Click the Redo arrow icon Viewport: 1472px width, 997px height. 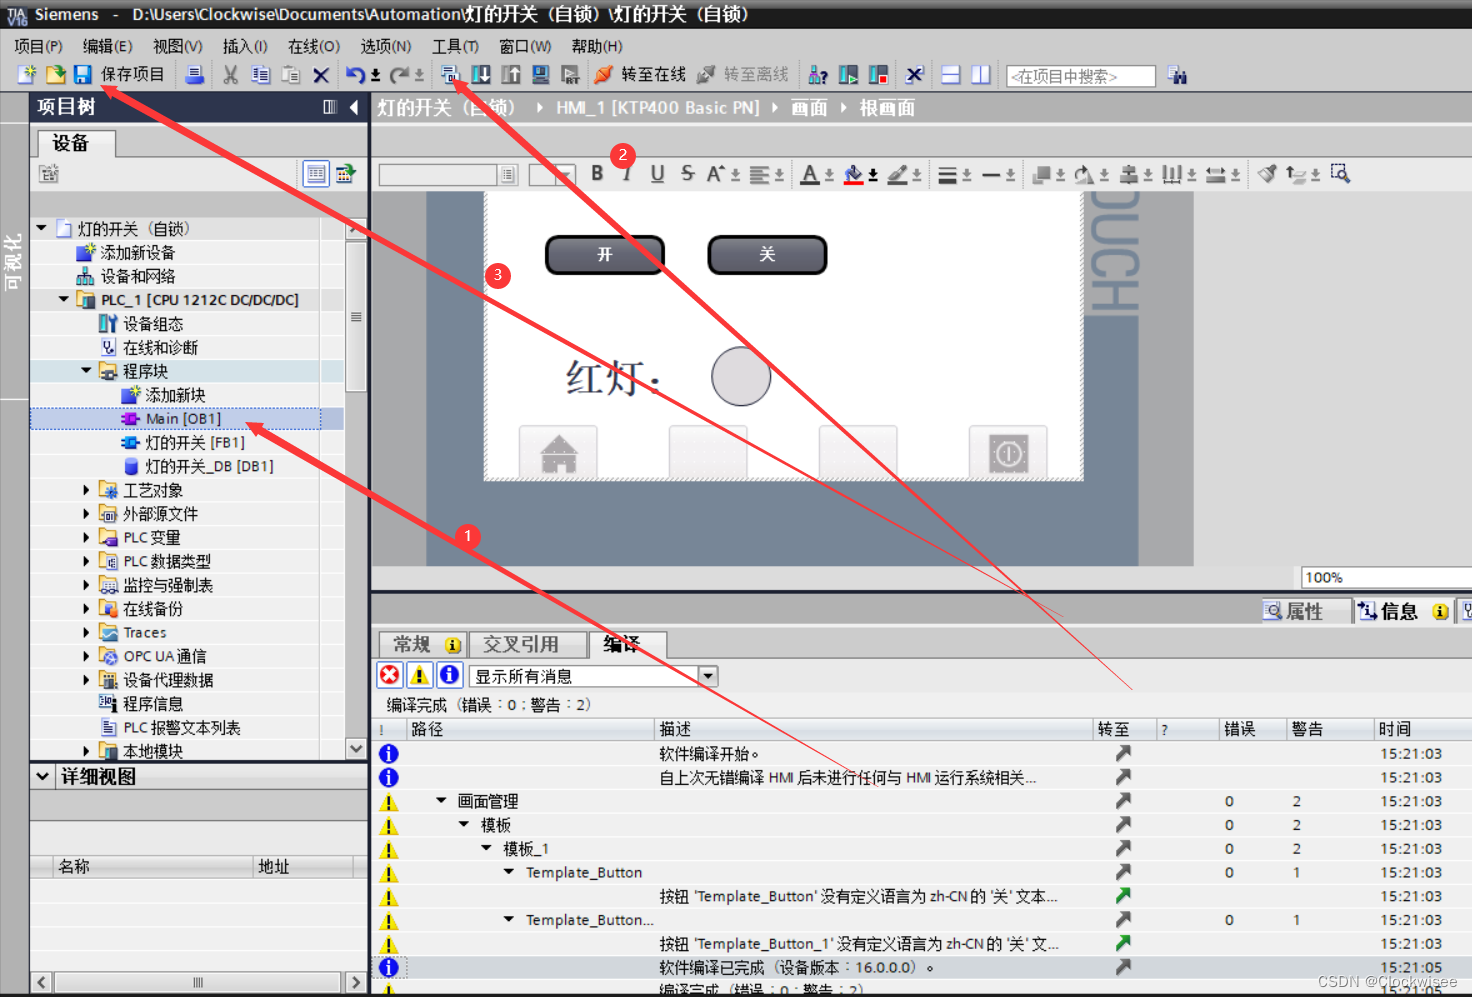tap(400, 75)
